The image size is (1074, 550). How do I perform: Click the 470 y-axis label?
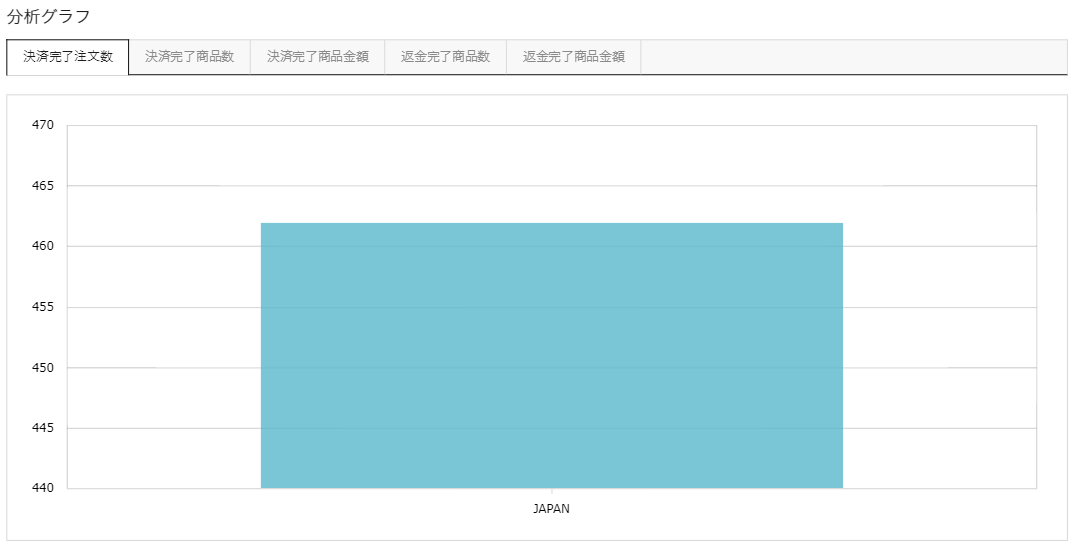point(42,126)
